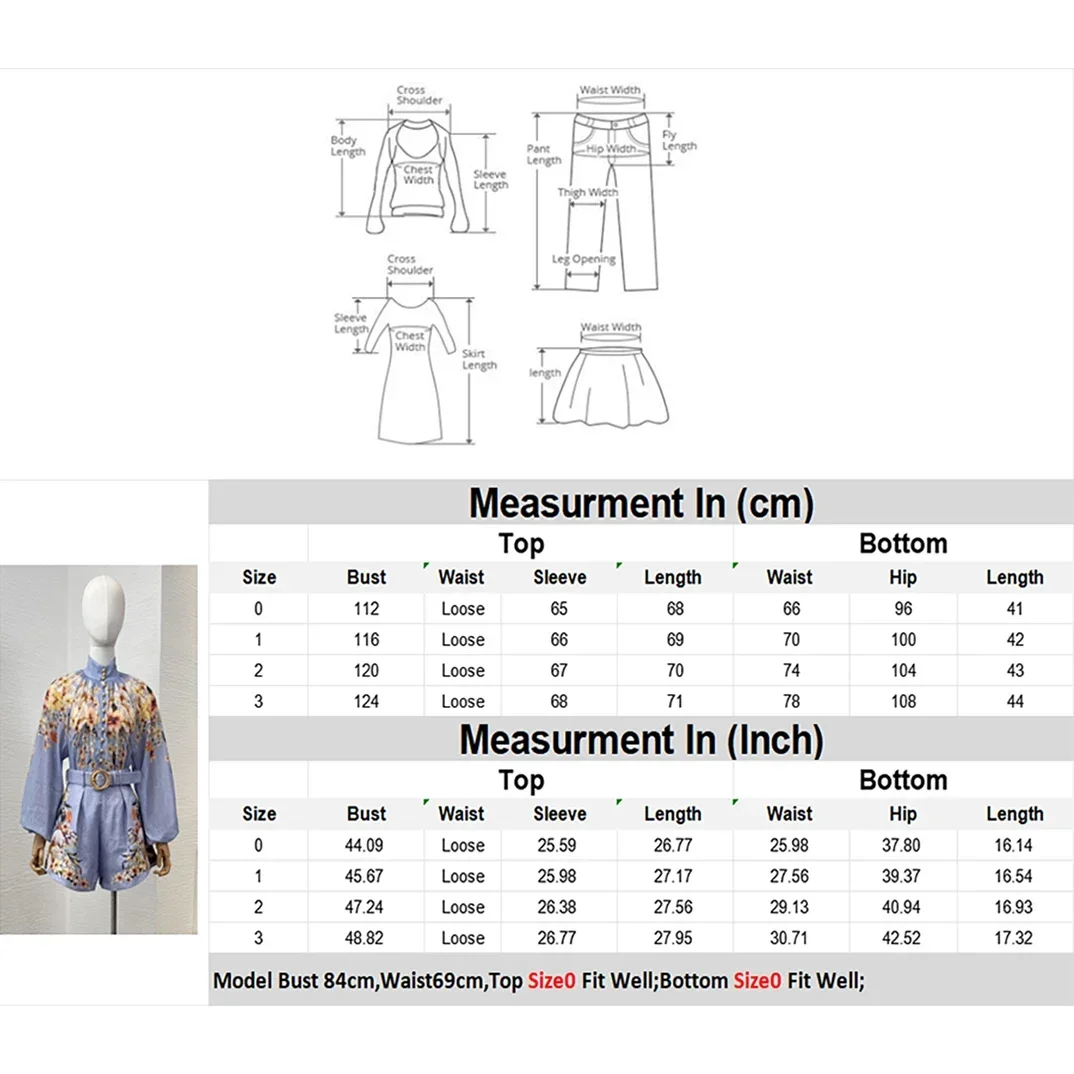Select hip value 42.52

[x=901, y=937]
